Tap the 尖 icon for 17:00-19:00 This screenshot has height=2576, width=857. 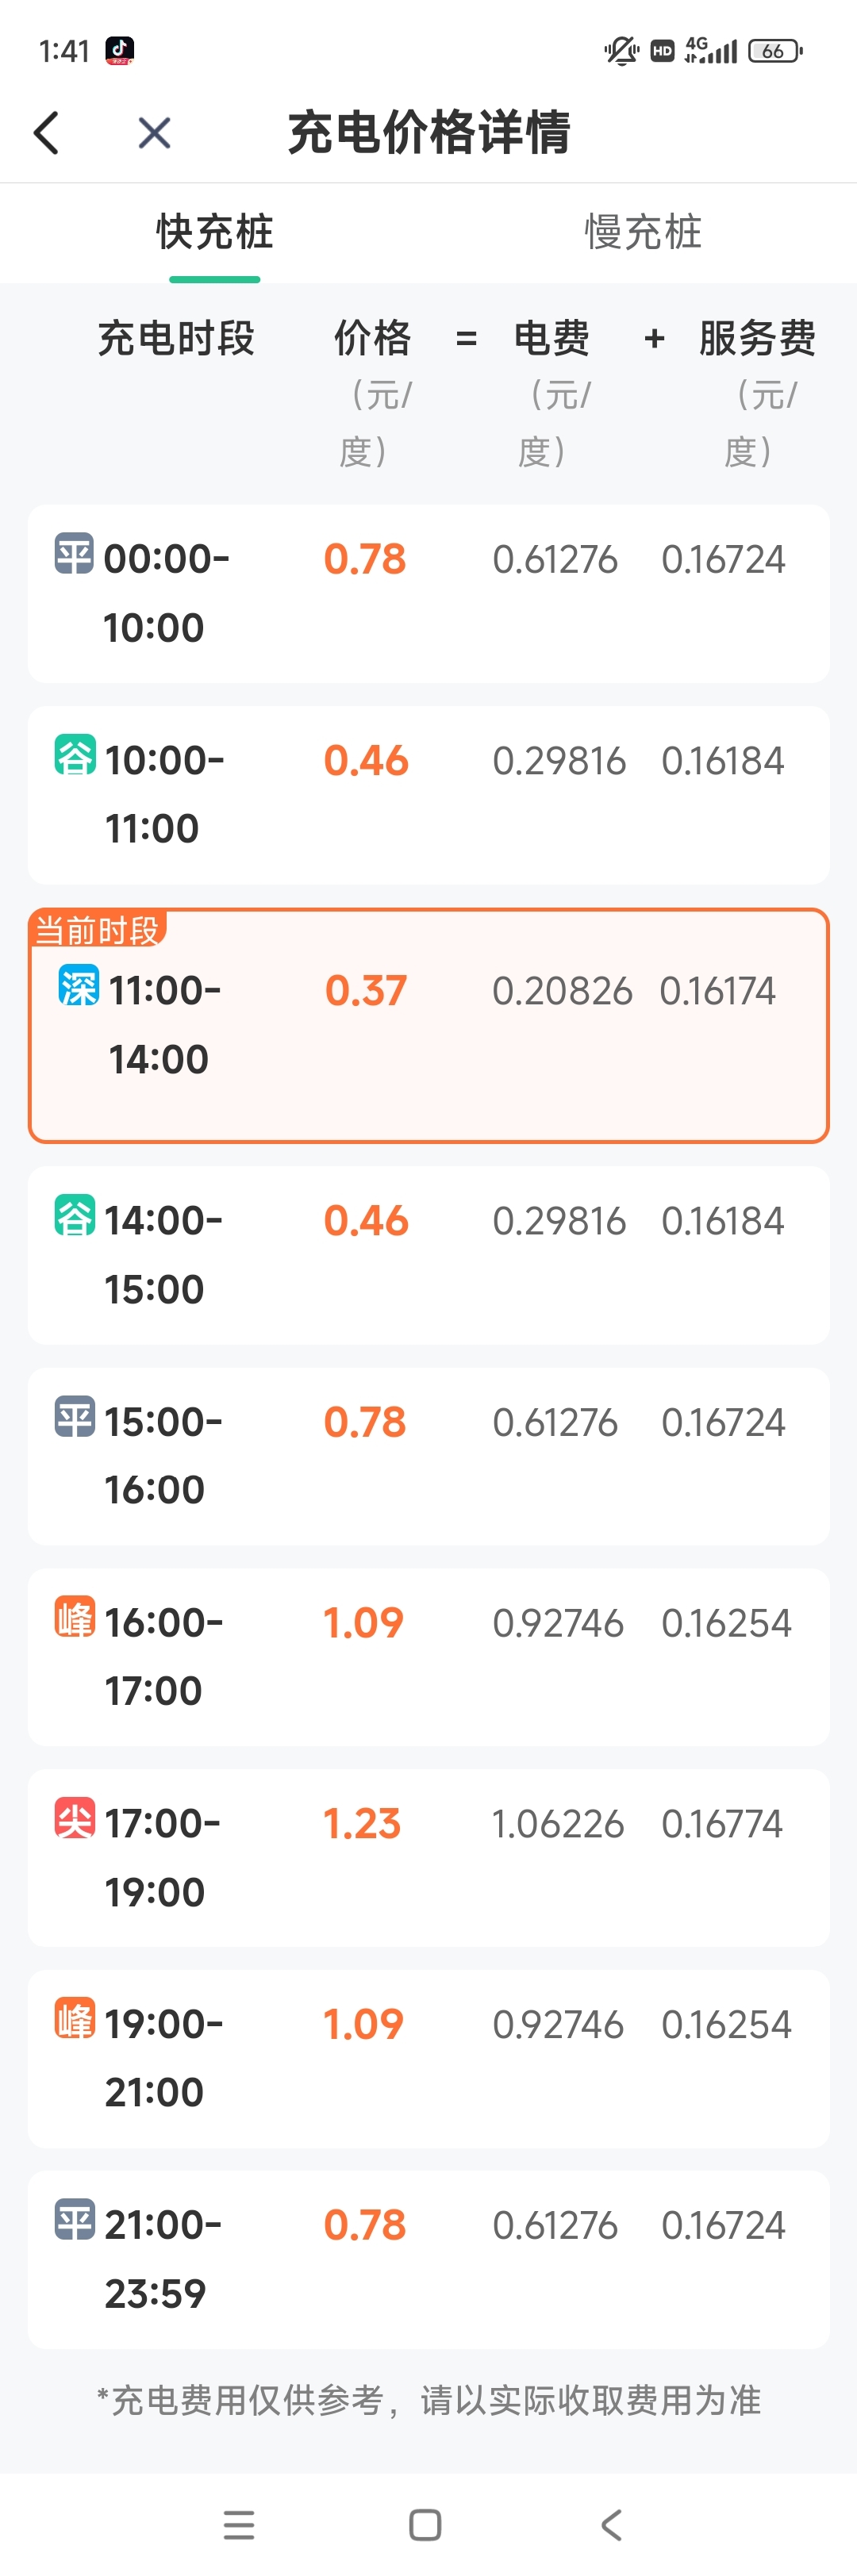coord(75,1818)
